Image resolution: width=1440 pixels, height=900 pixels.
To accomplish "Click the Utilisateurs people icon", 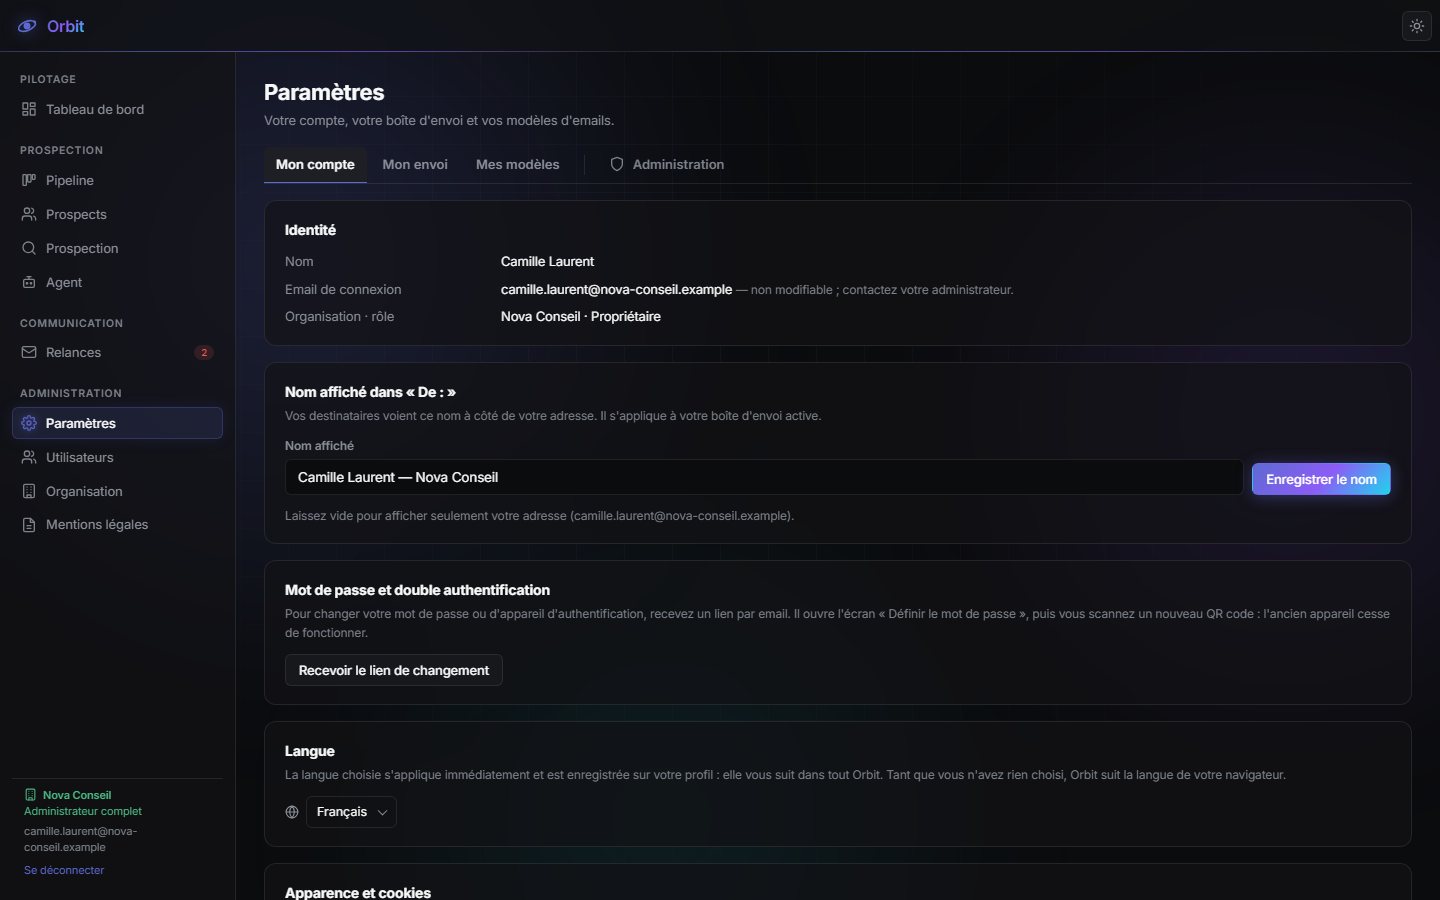I will [x=29, y=457].
